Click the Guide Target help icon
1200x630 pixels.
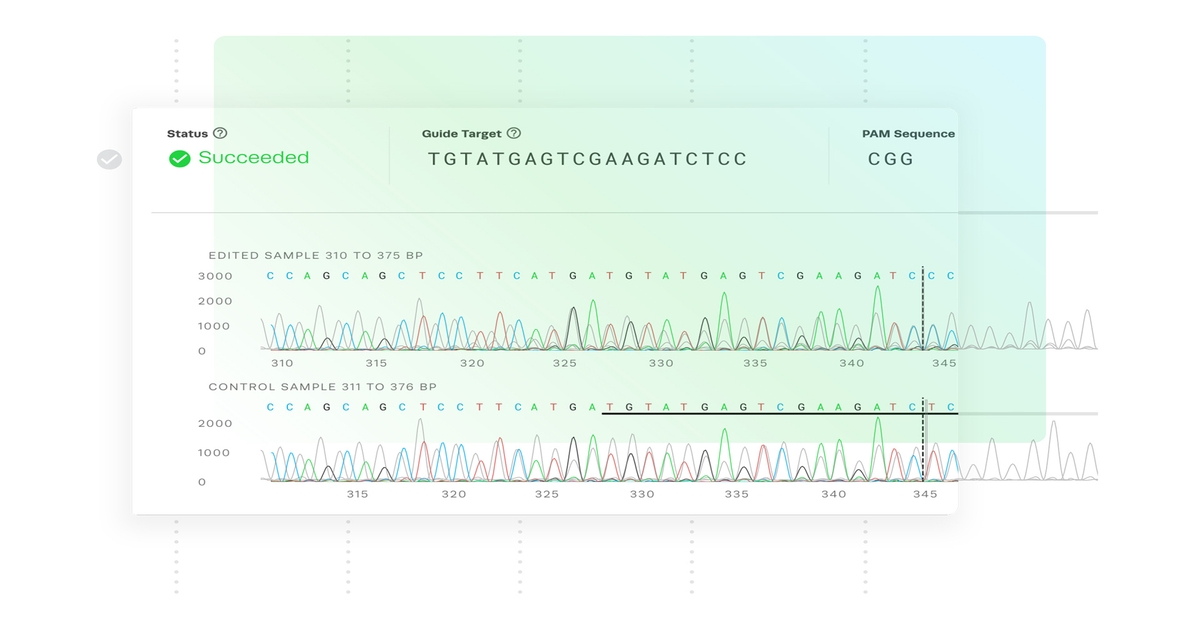[x=514, y=133]
